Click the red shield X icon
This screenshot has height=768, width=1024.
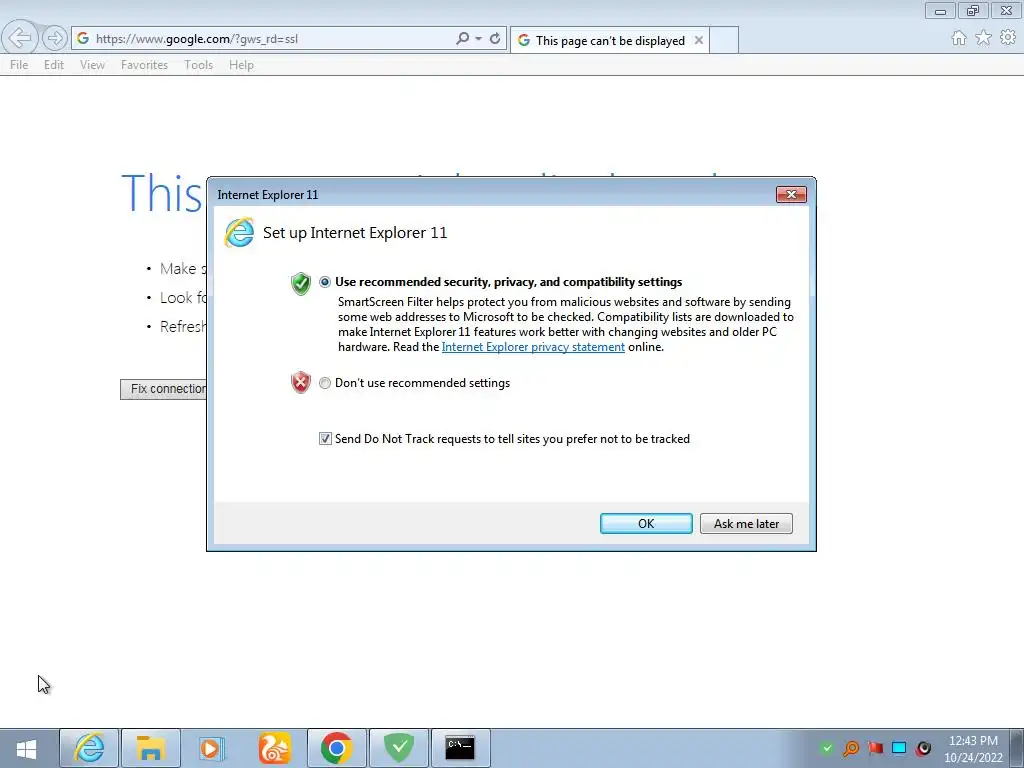tap(300, 383)
